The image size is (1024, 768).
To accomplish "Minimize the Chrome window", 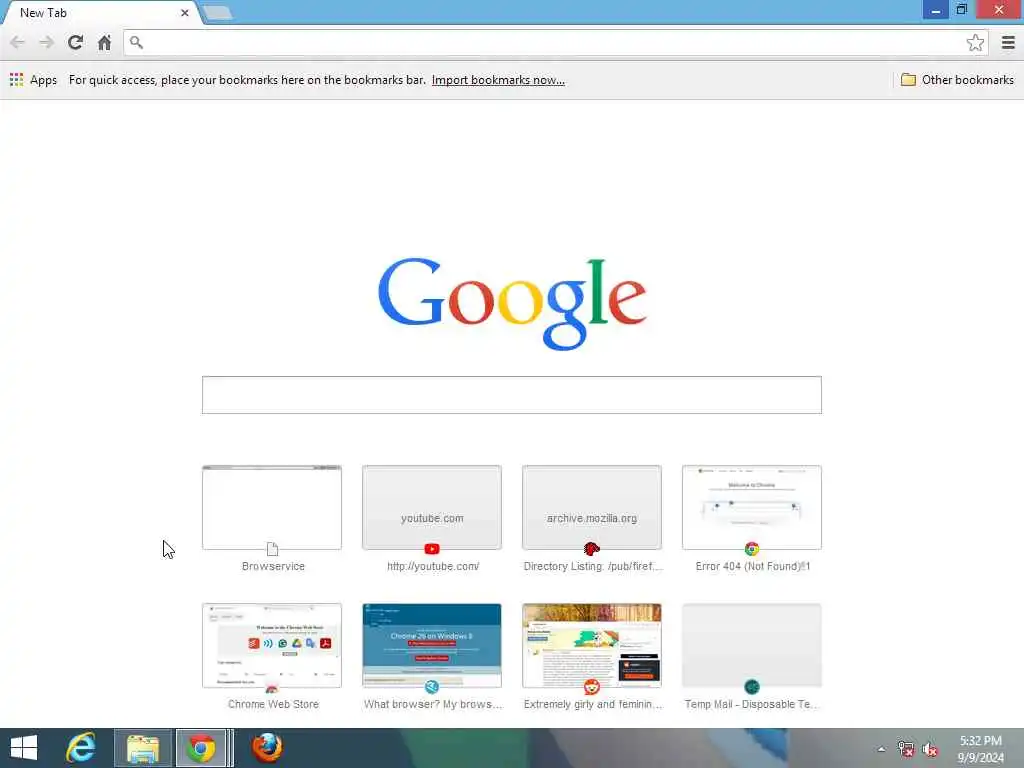I will pyautogui.click(x=935, y=10).
